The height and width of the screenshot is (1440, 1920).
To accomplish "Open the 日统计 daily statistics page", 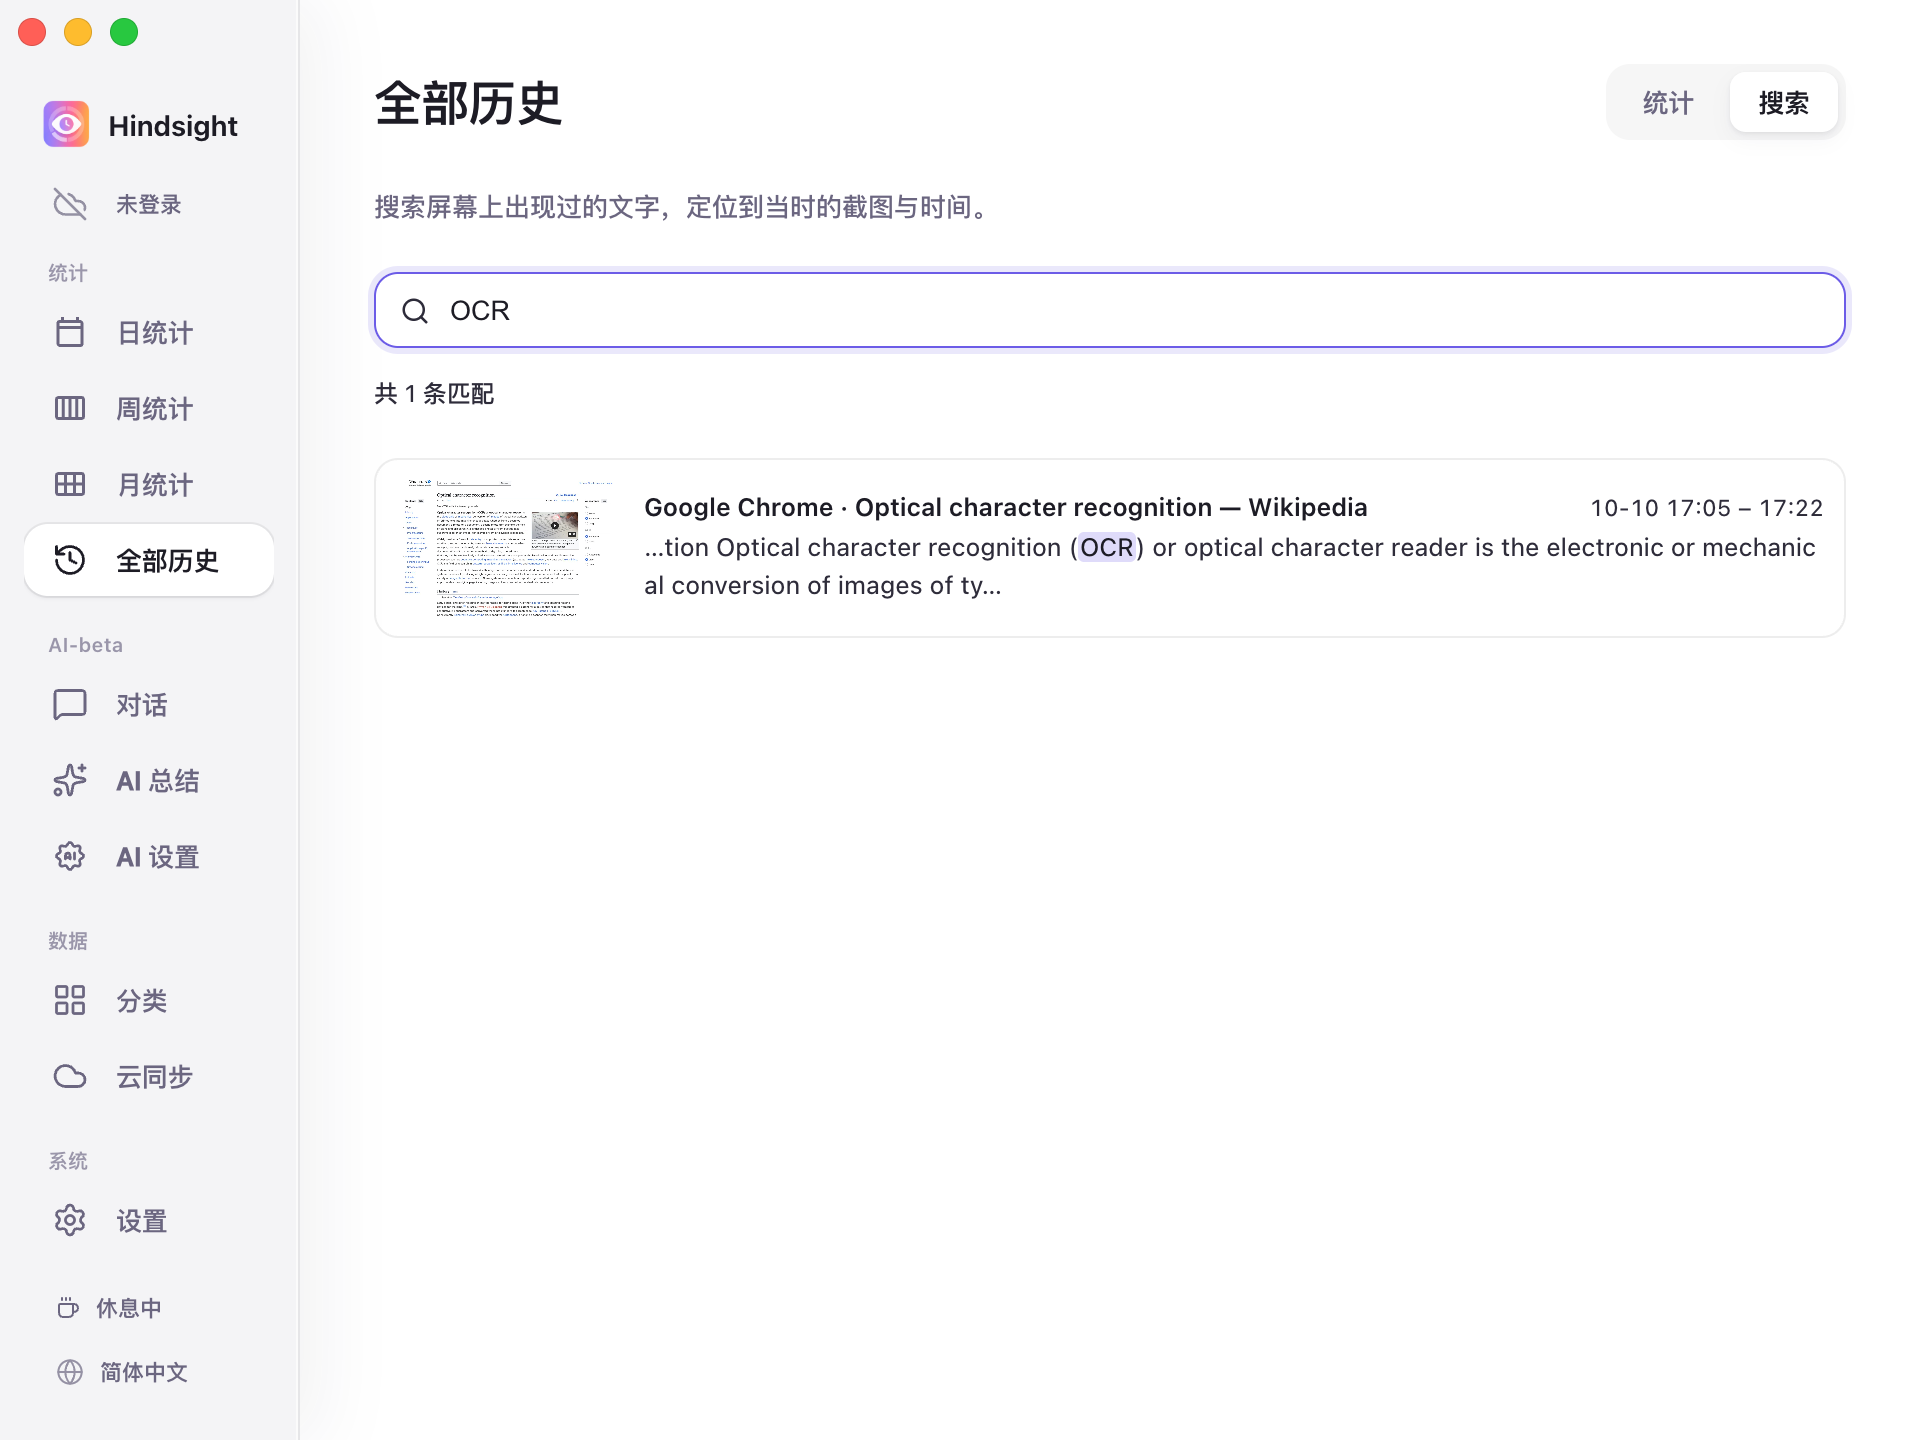I will point(148,332).
